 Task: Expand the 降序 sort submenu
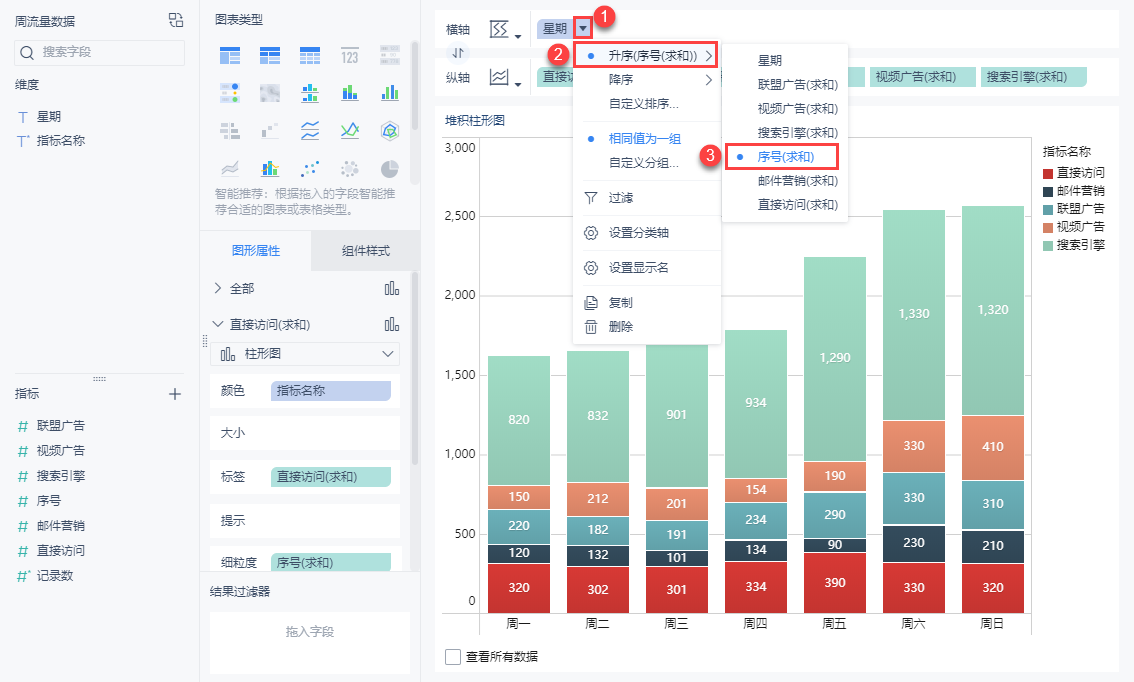[647, 80]
